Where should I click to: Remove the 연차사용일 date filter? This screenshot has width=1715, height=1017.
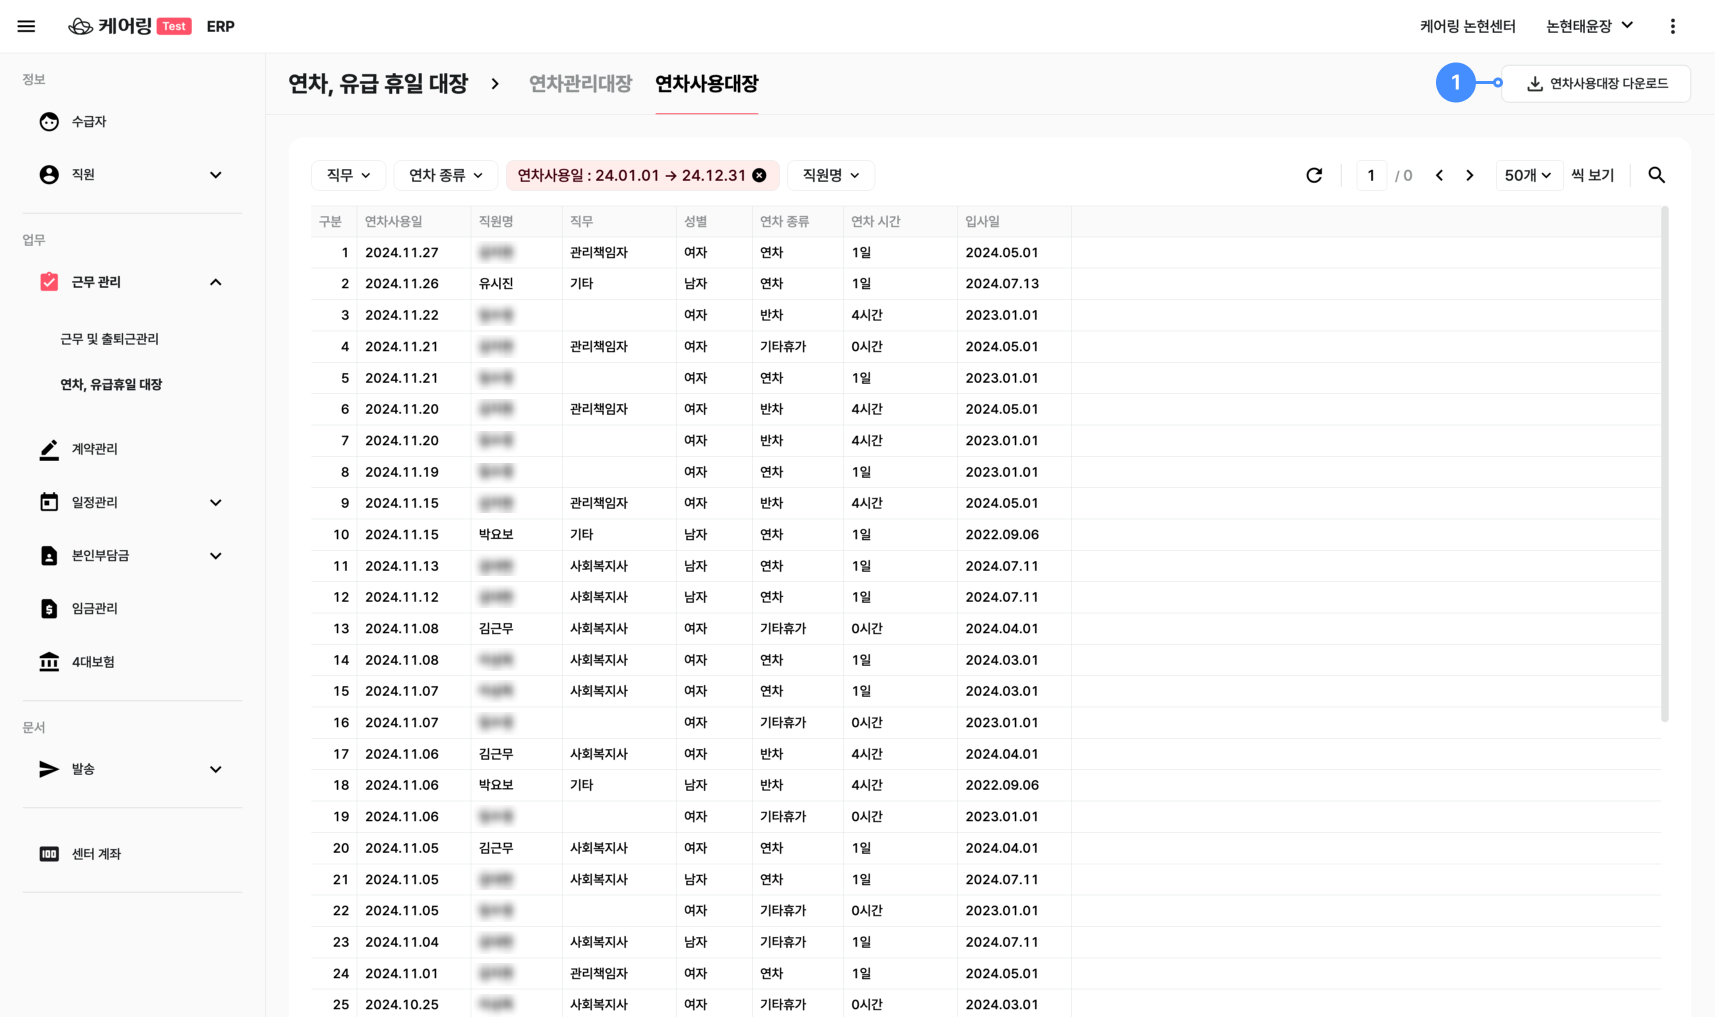tap(760, 175)
